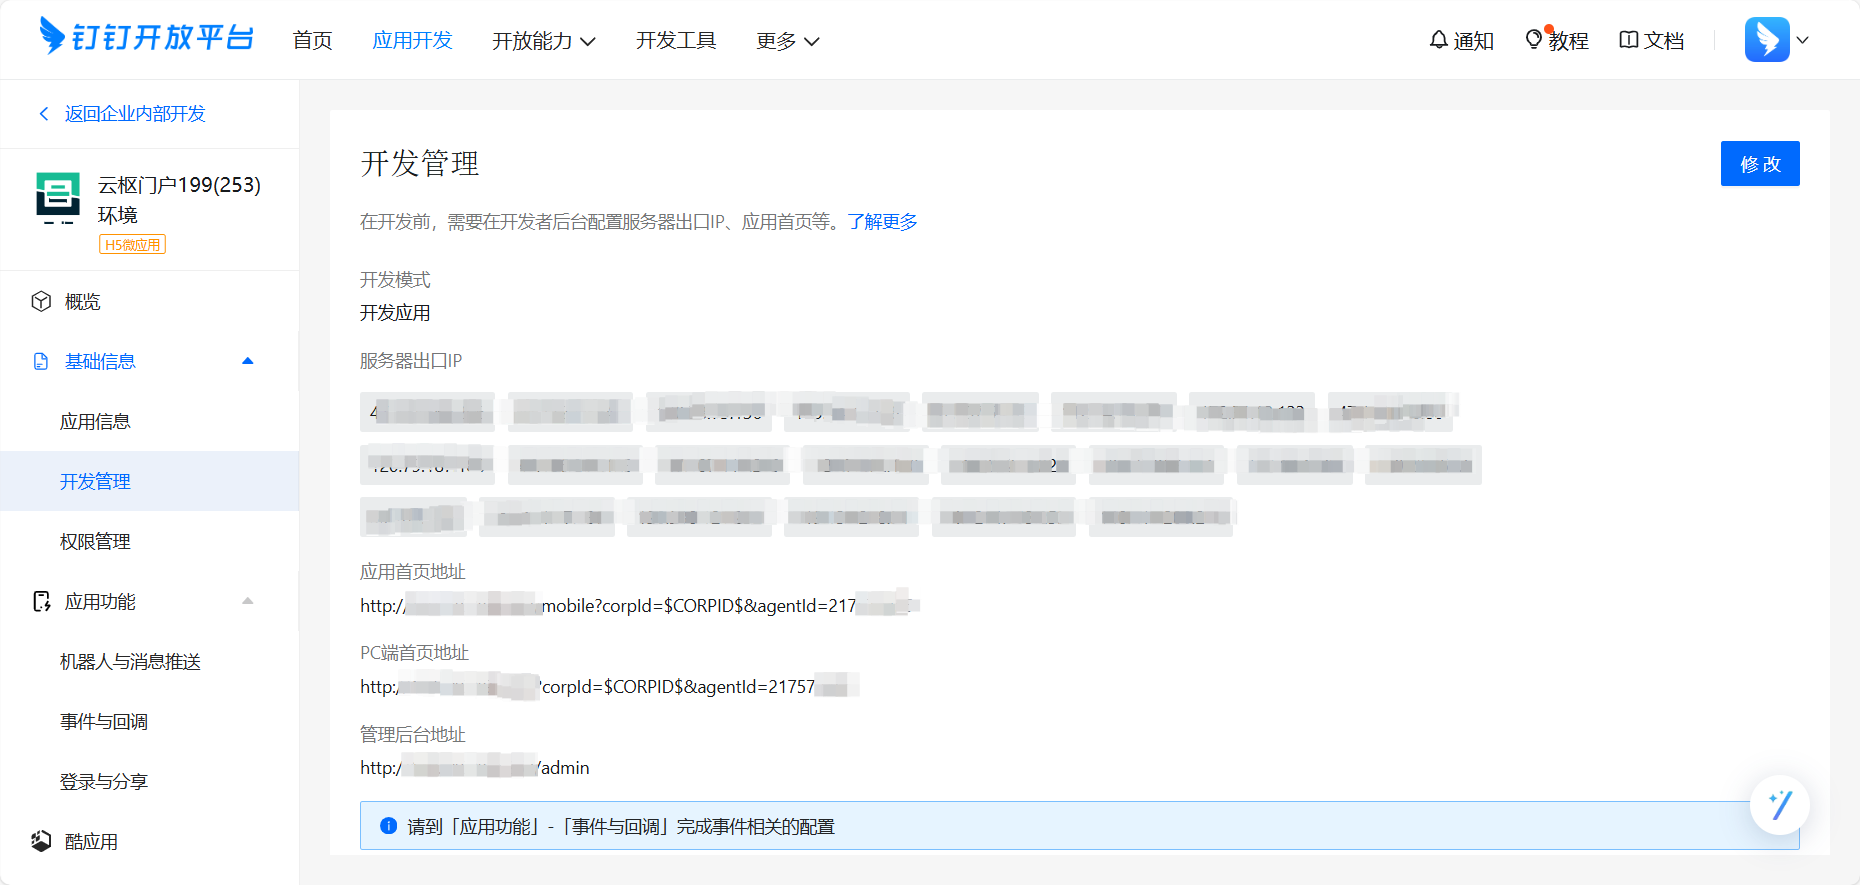Click the 基础信息 document icon
The height and width of the screenshot is (885, 1860).
(41, 361)
